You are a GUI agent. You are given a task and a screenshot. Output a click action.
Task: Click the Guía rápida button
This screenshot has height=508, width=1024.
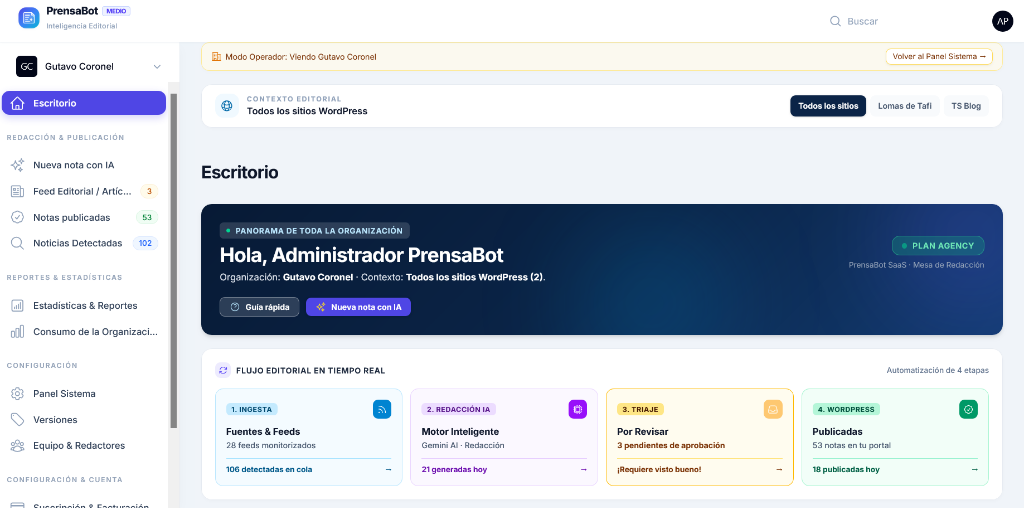pos(259,307)
